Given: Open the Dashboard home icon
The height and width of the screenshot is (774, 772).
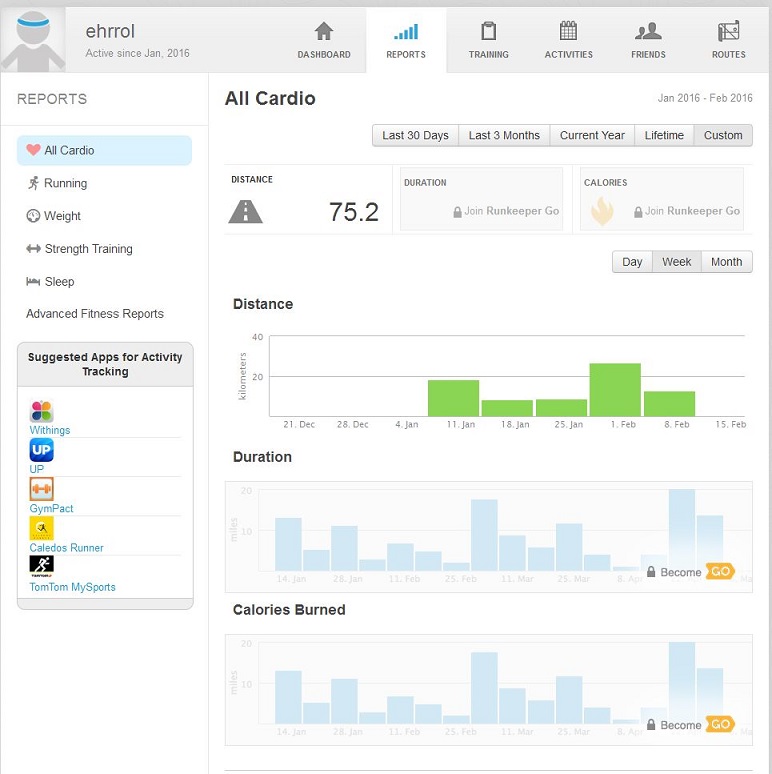Looking at the screenshot, I should (x=324, y=31).
